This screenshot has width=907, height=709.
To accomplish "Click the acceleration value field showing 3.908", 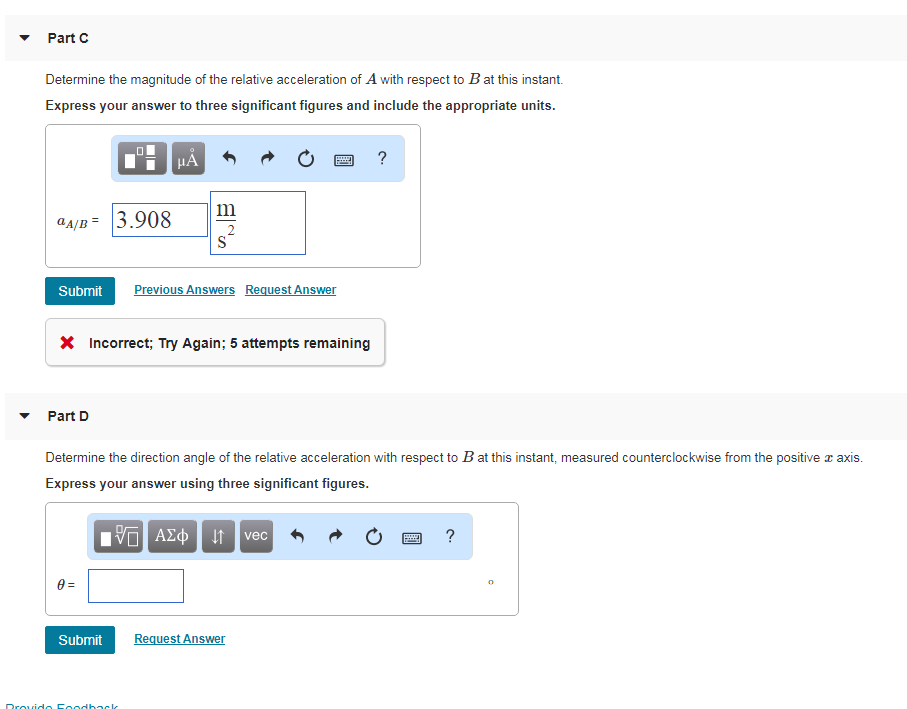I will click(160, 220).
